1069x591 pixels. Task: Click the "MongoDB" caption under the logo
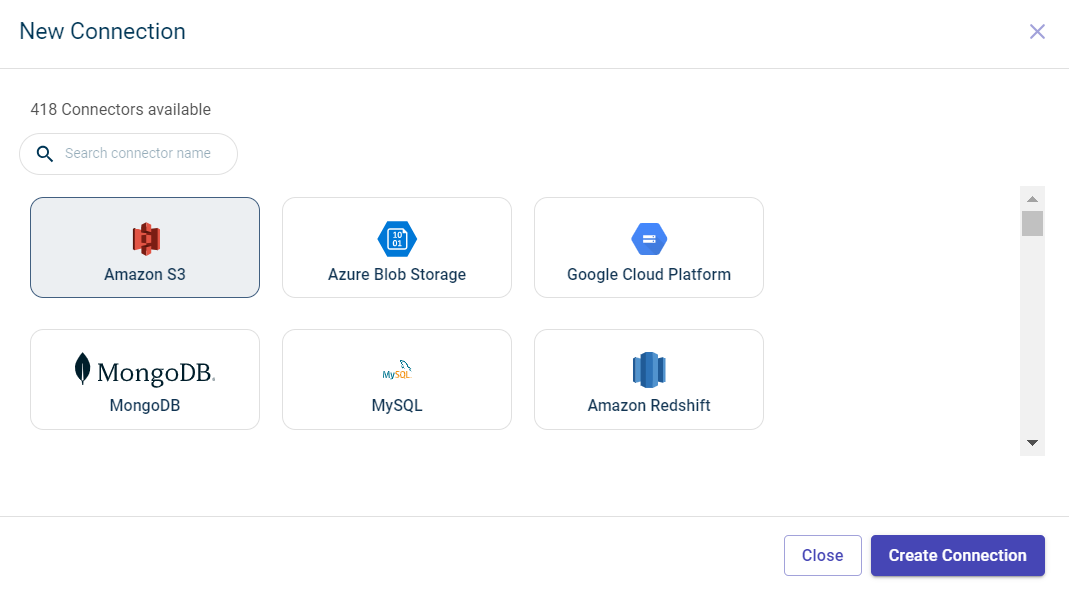click(x=145, y=405)
